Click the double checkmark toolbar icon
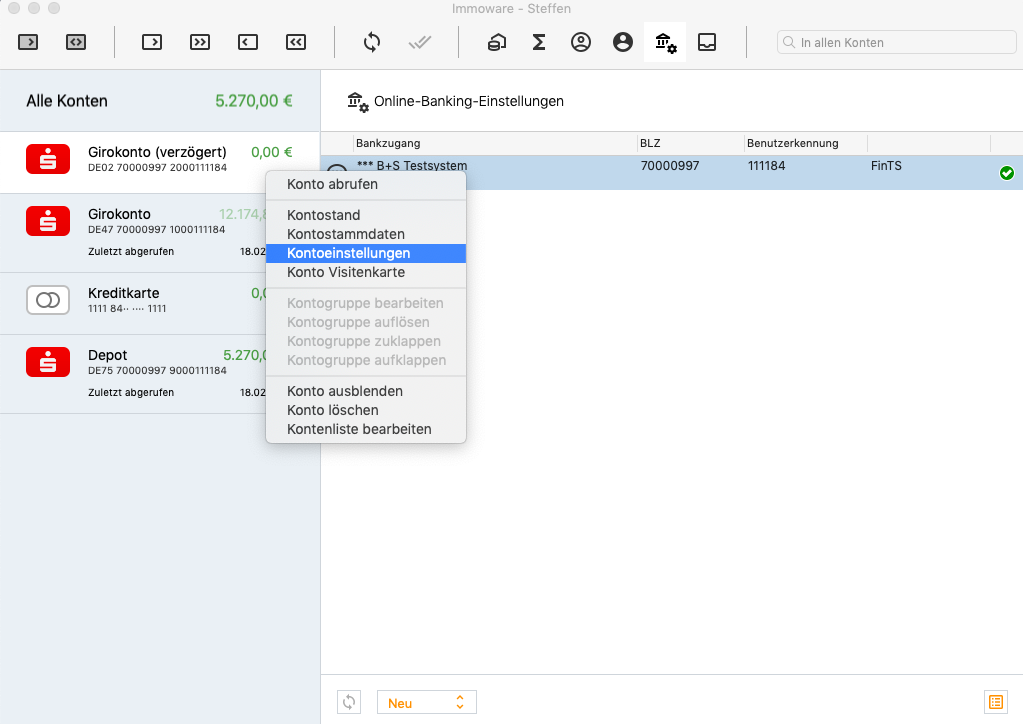The image size is (1023, 724). pos(420,42)
